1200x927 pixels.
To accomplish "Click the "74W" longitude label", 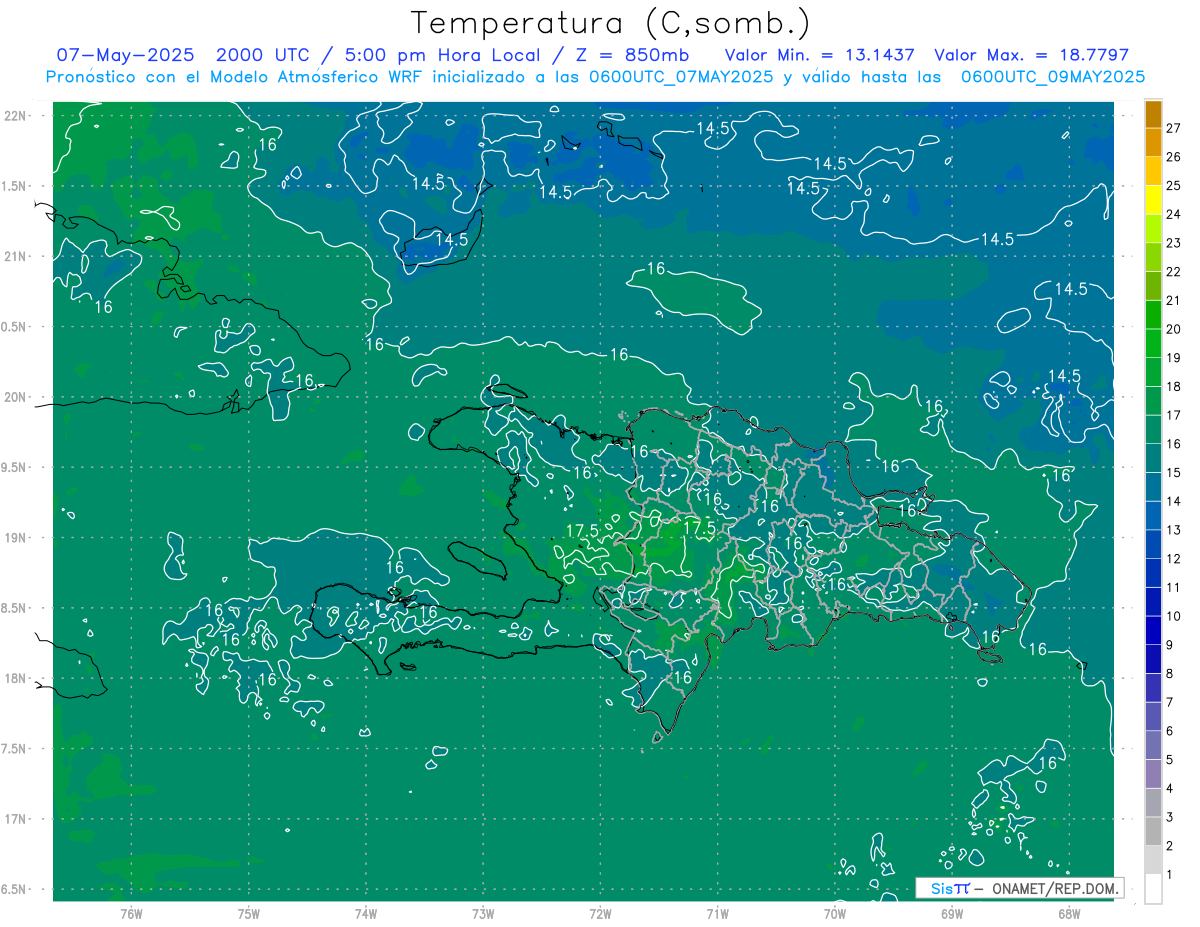I will point(365,913).
